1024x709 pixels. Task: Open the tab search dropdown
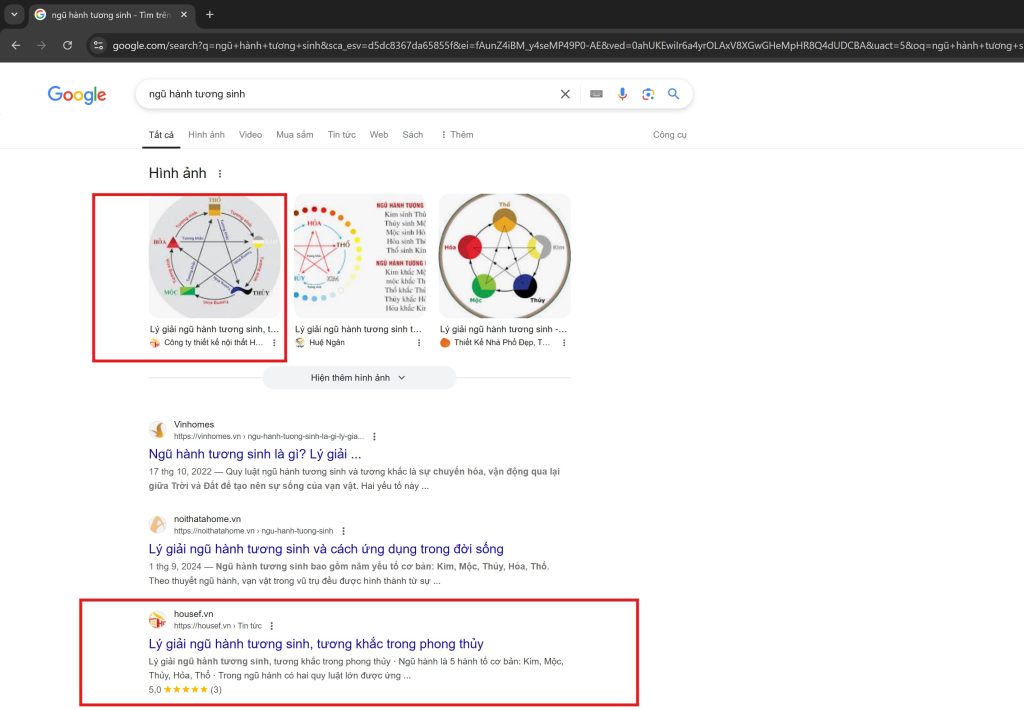pos(14,14)
